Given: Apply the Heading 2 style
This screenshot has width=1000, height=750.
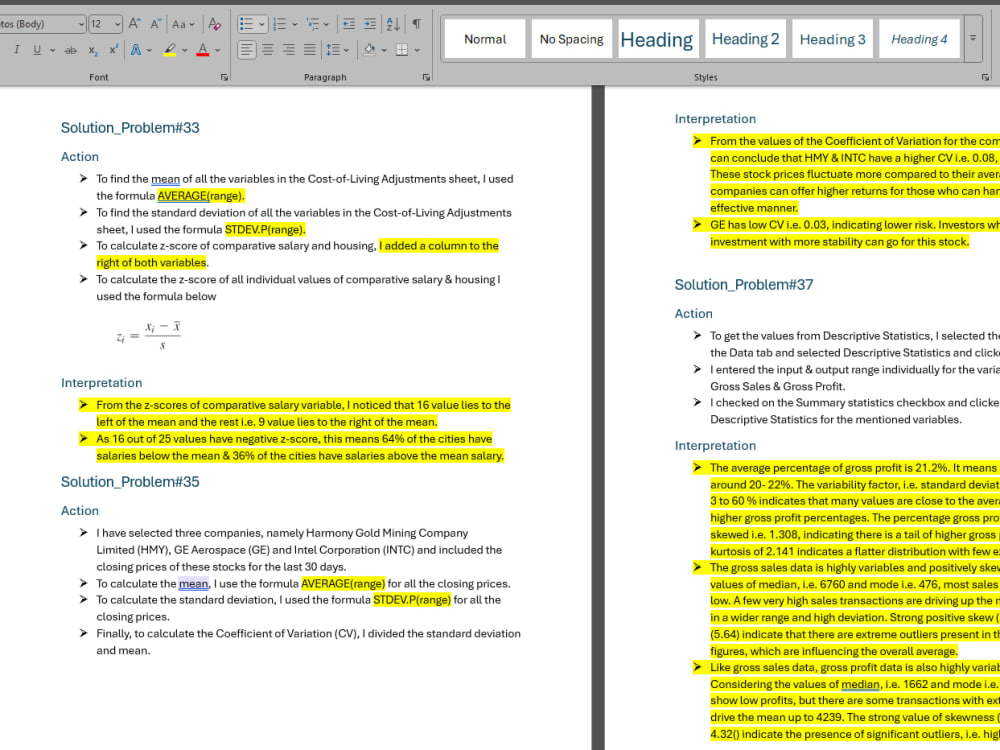Looking at the screenshot, I should pos(745,39).
